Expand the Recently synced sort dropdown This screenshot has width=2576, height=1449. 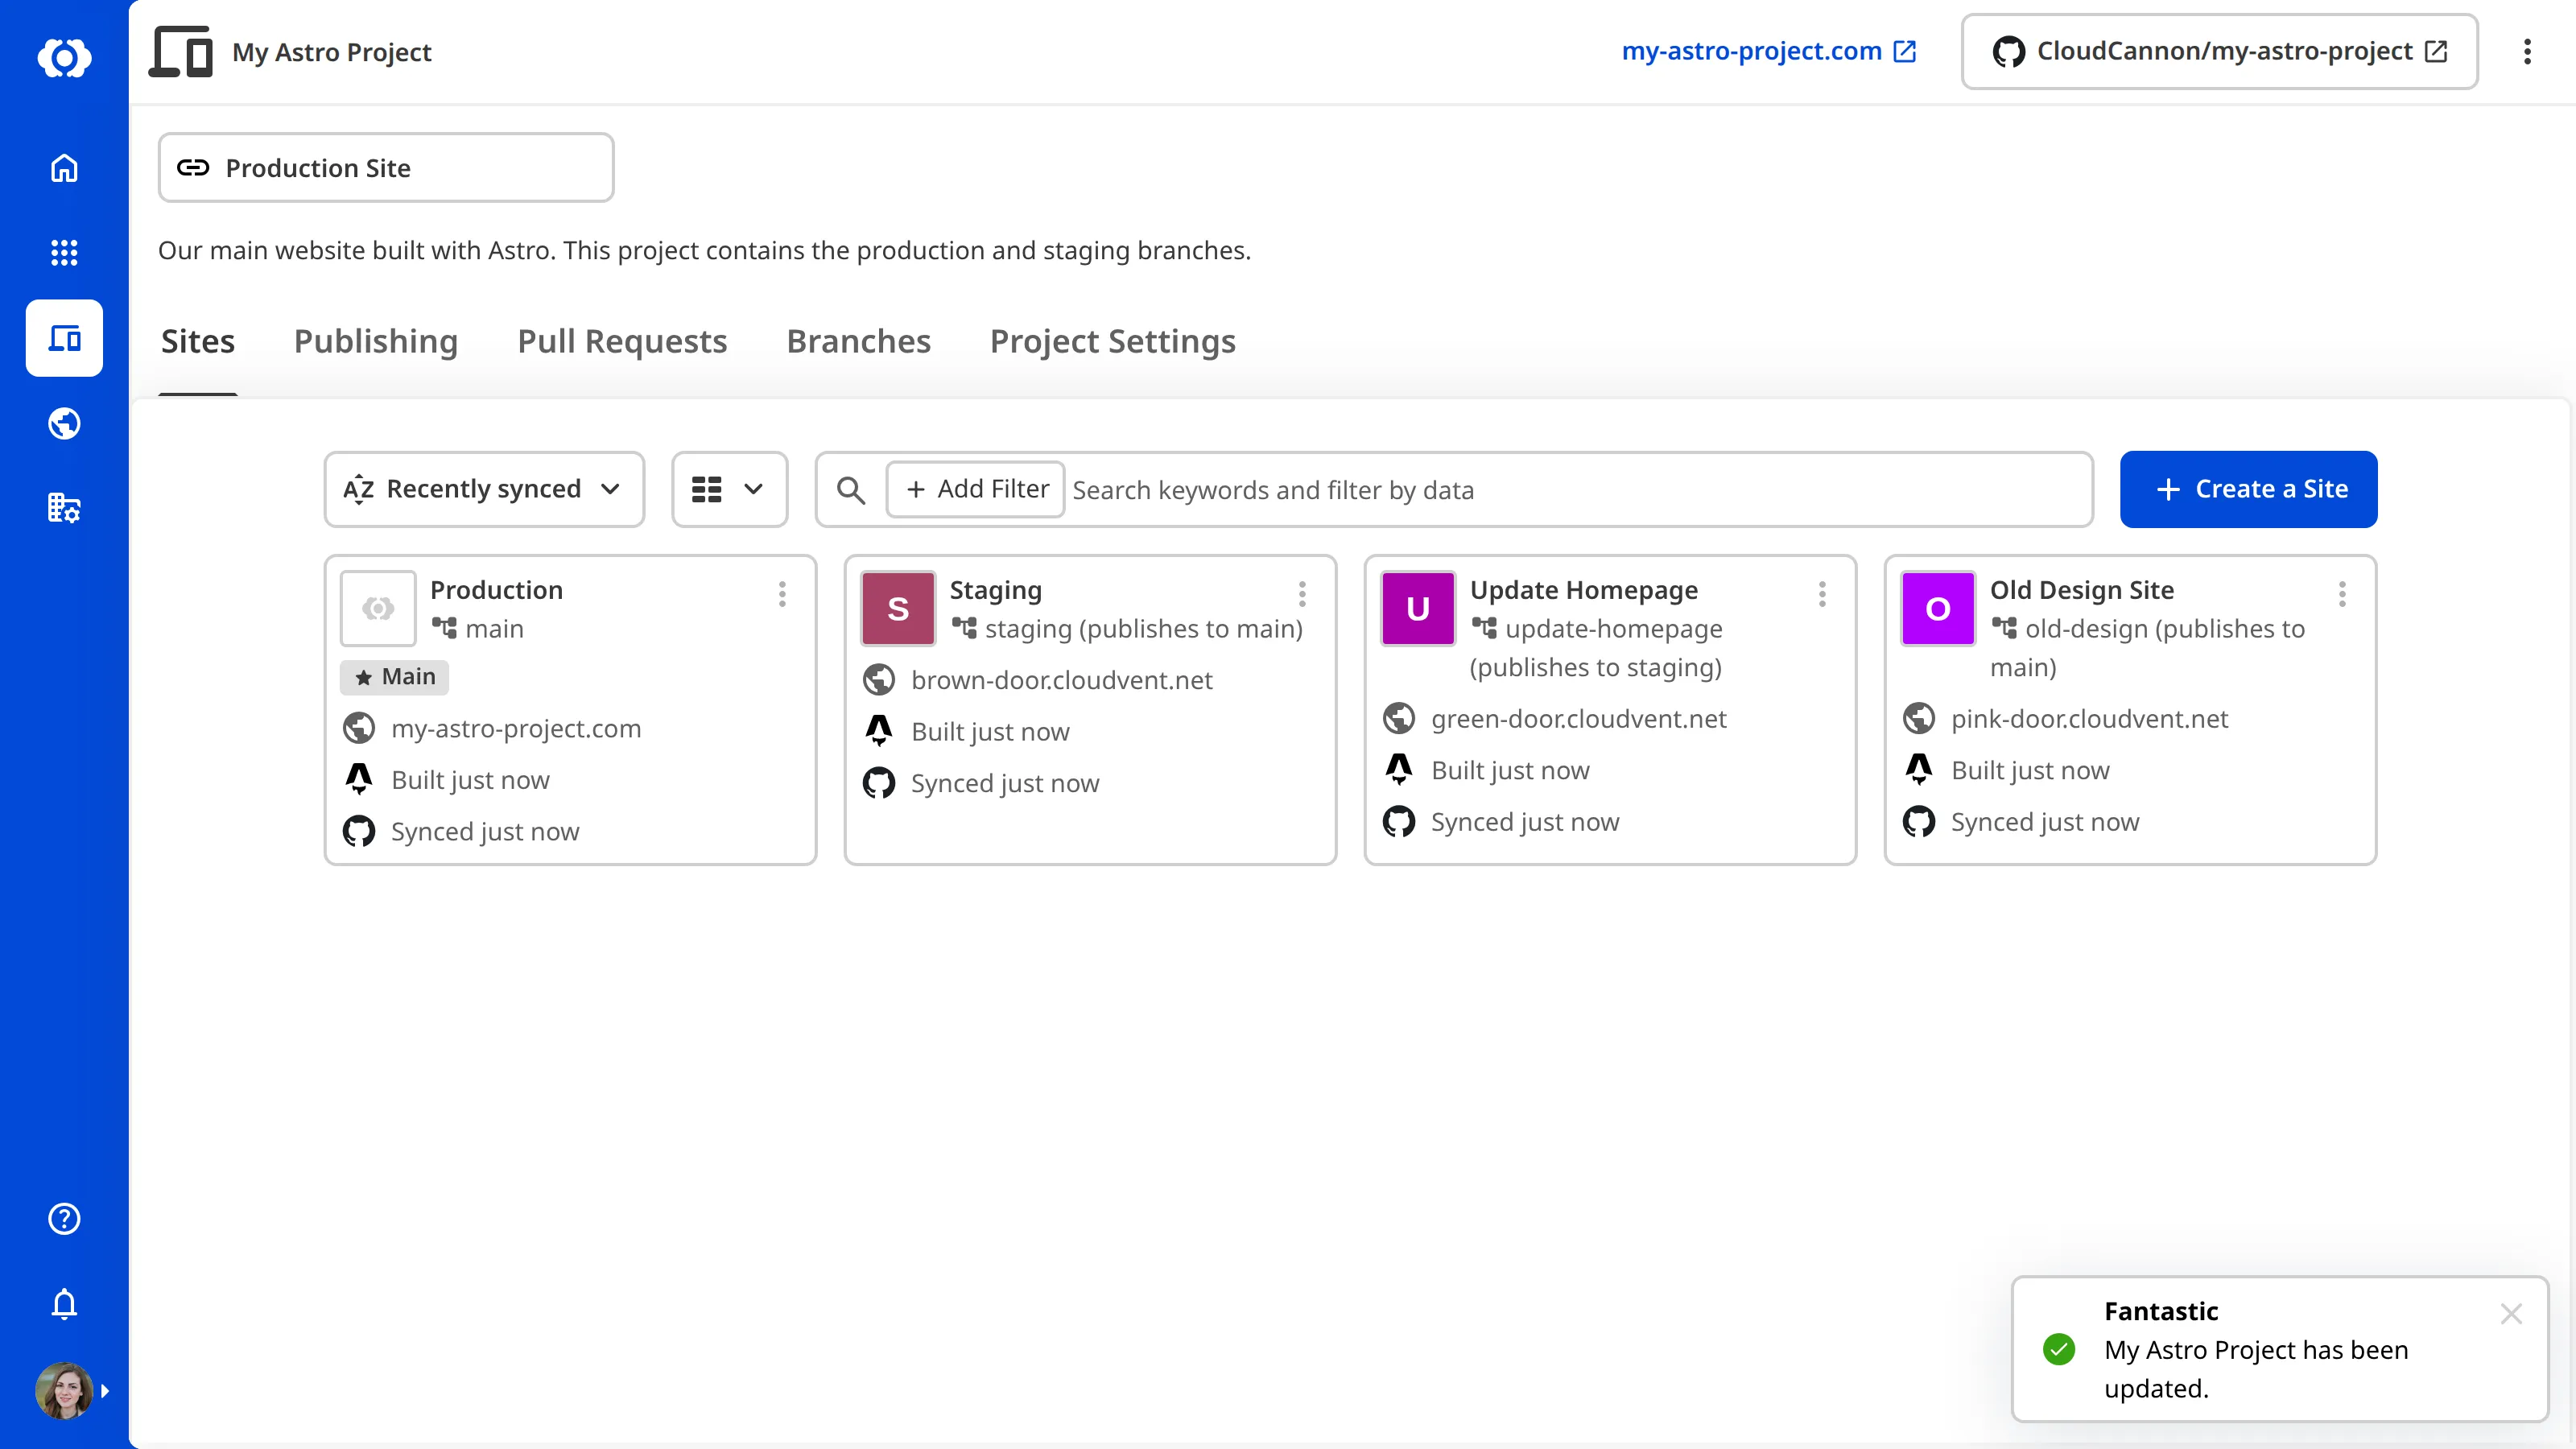click(484, 489)
